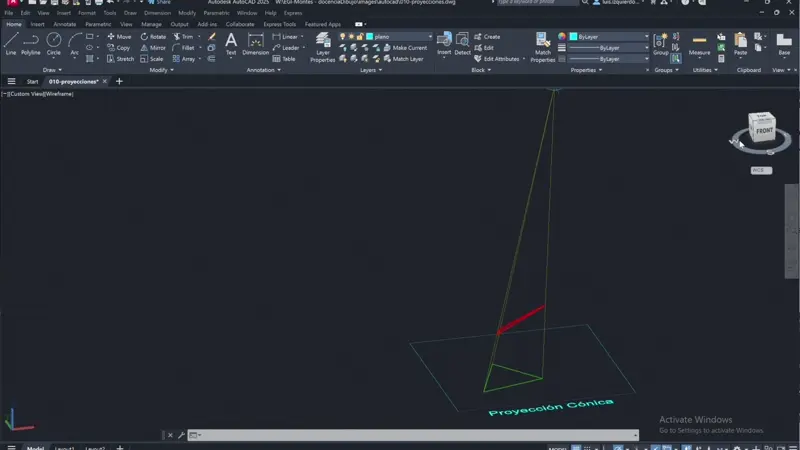Open Layer Properties manager
This screenshot has height=450, width=800.
coord(323,46)
